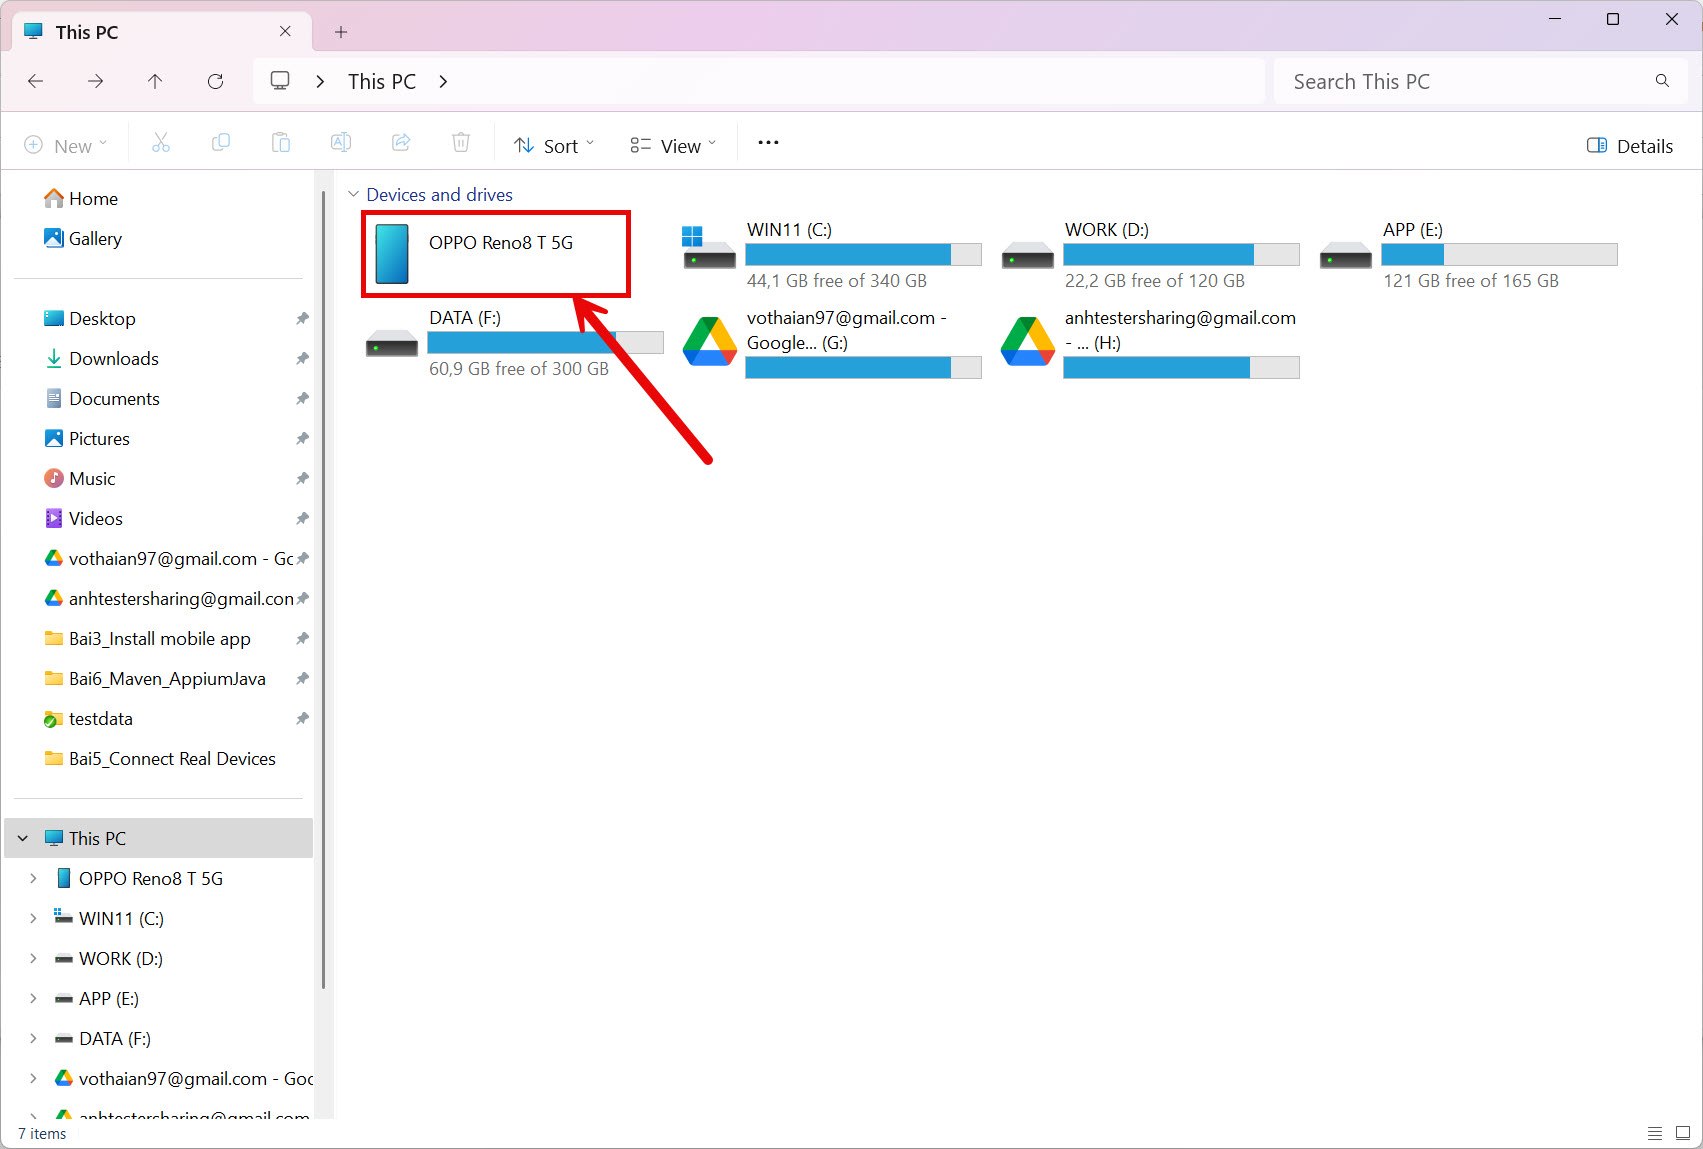Image resolution: width=1703 pixels, height=1149 pixels.
Task: Click the Paste clipboard icon
Action: [x=281, y=144]
